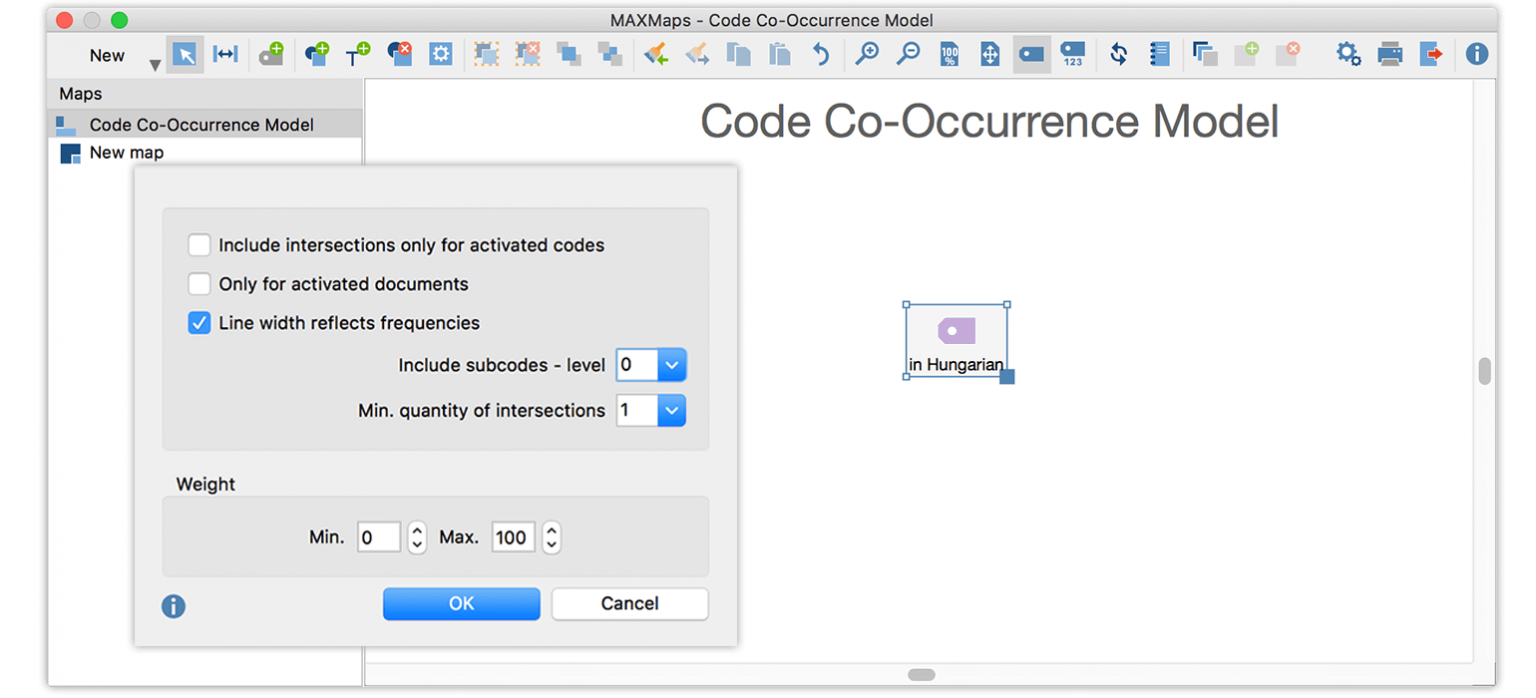Open the New map dropdown arrow
This screenshot has width=1536, height=698.
[x=154, y=65]
